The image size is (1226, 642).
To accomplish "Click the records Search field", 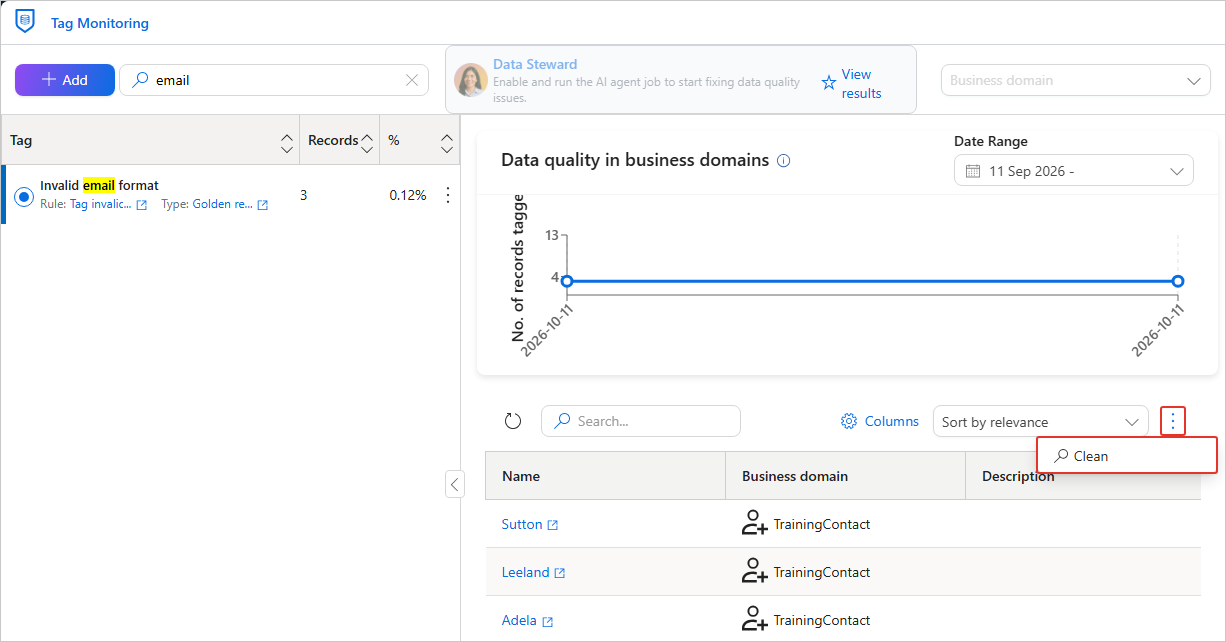I will (x=641, y=421).
